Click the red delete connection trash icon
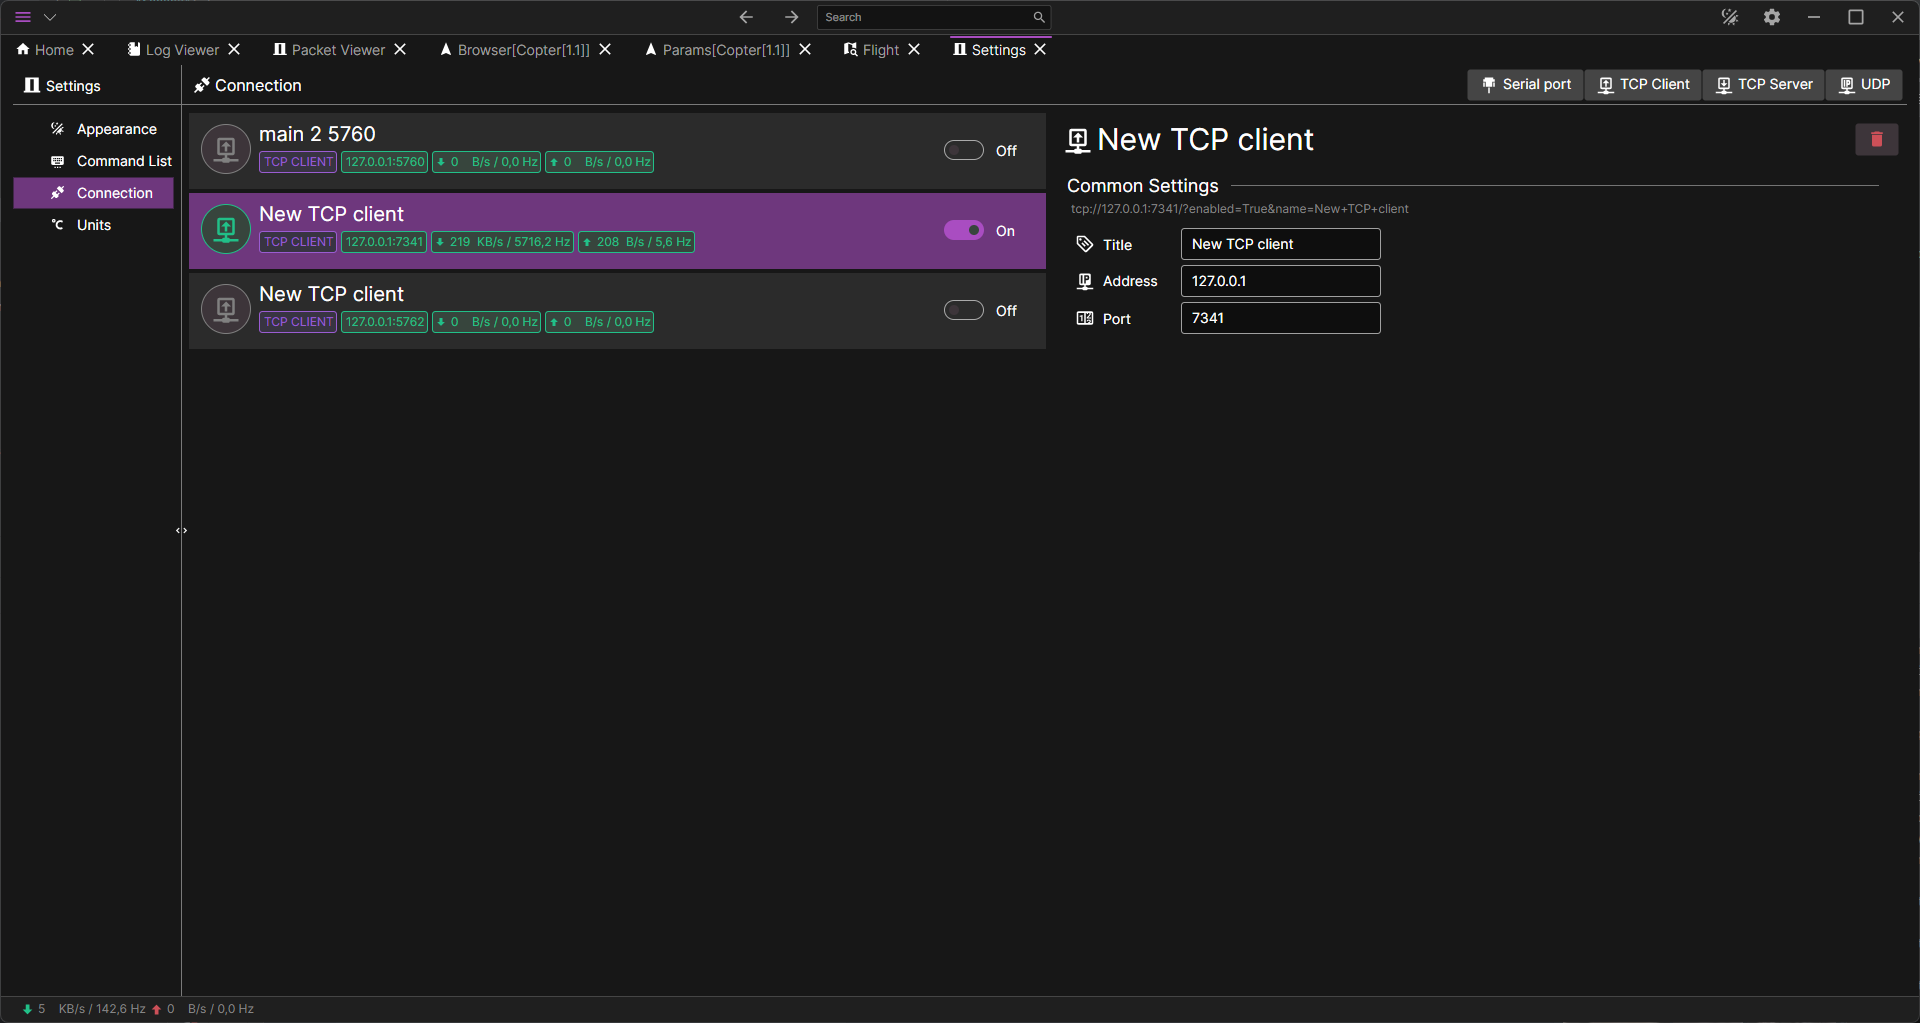Viewport: 1920px width, 1023px height. click(x=1876, y=140)
